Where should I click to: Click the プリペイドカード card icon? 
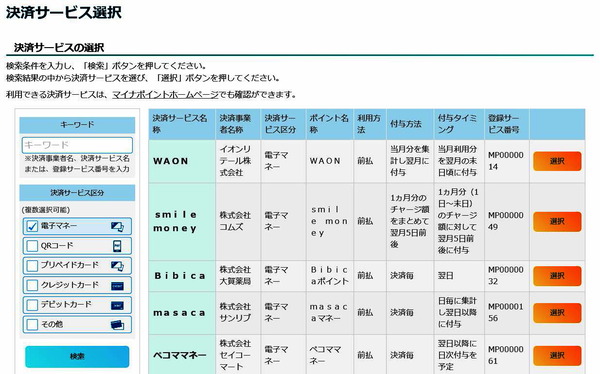(x=117, y=266)
